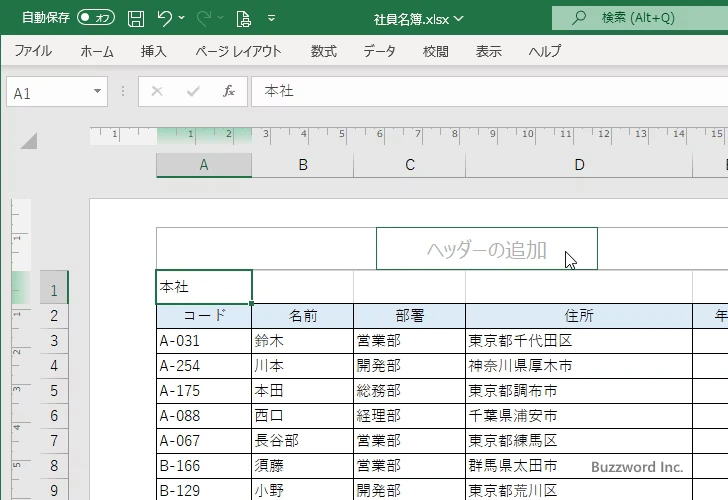Click the Select All corner triangle
This screenshot has height=500, width=728.
click(28, 141)
